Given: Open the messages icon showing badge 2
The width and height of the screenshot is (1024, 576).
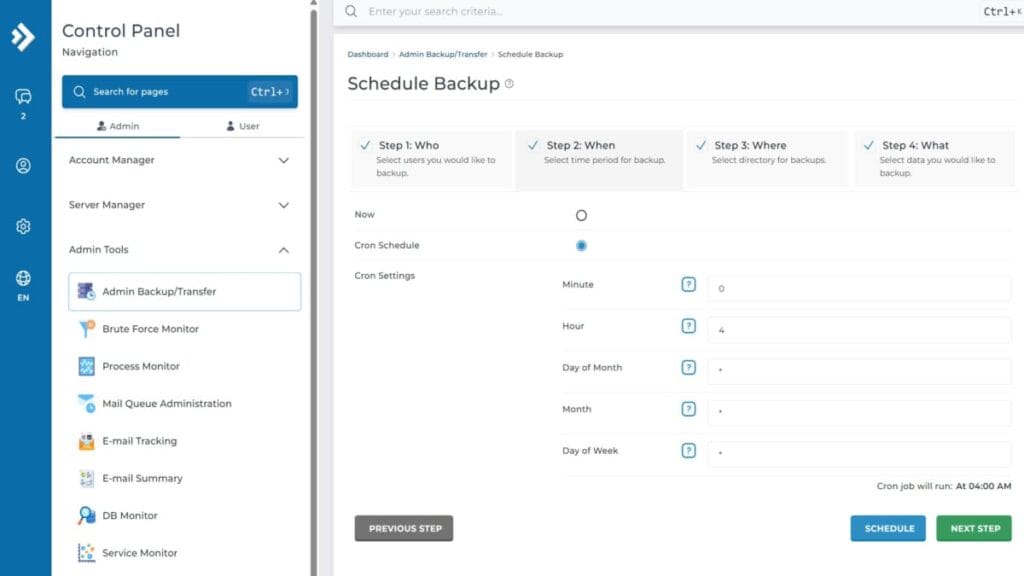Looking at the screenshot, I should tap(23, 95).
